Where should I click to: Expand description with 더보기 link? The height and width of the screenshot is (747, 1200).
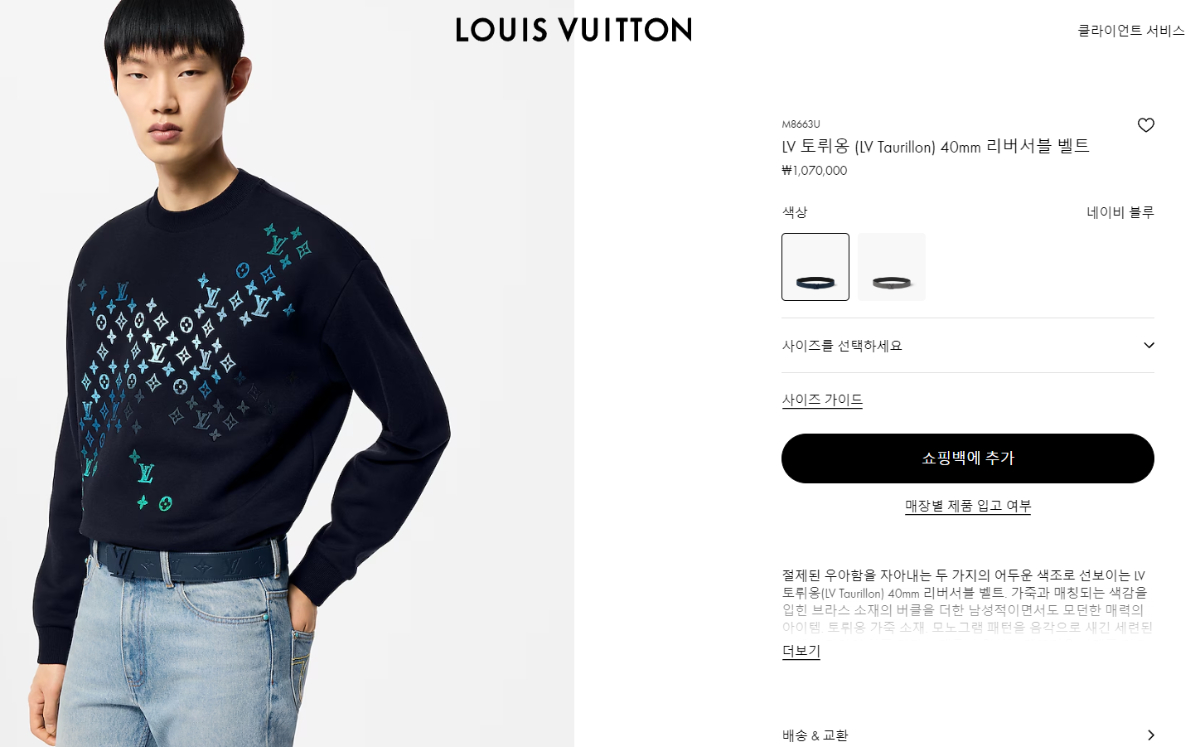point(801,651)
